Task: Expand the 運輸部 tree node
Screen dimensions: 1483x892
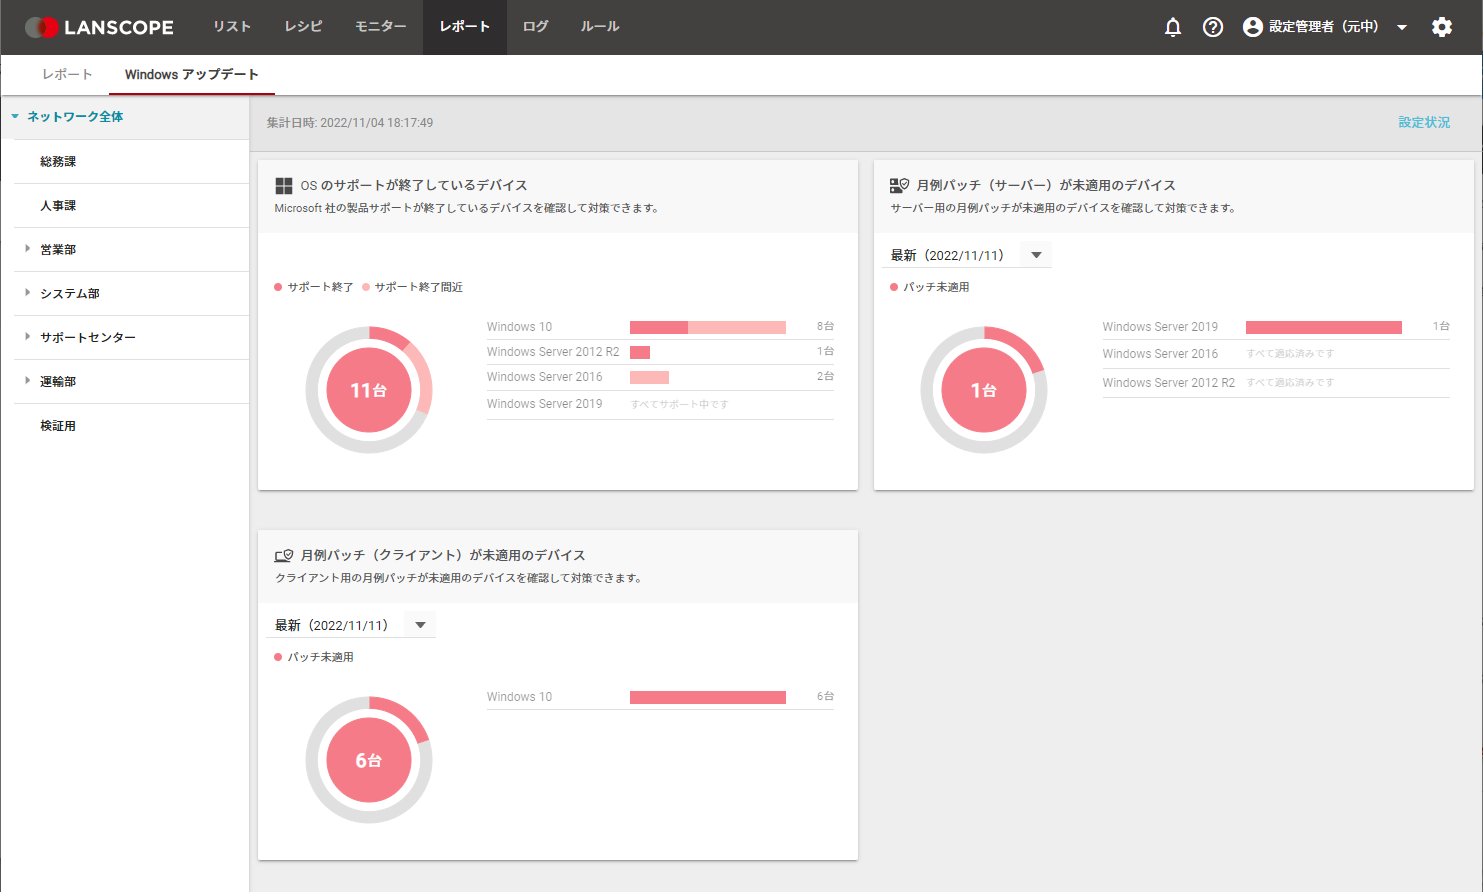Action: (x=27, y=381)
